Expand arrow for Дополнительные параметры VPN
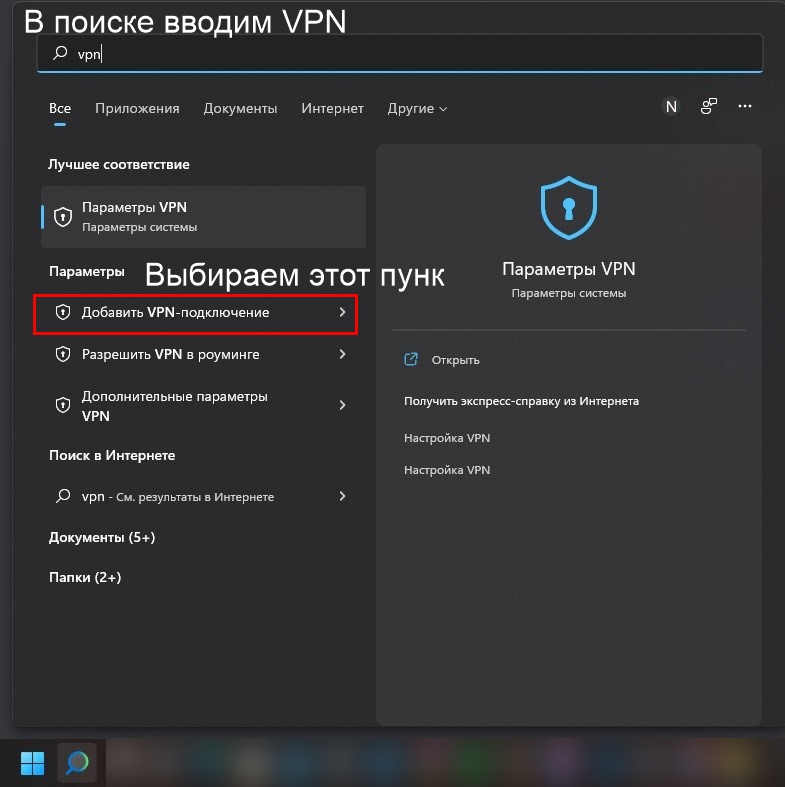Image resolution: width=785 pixels, height=787 pixels. (342, 405)
